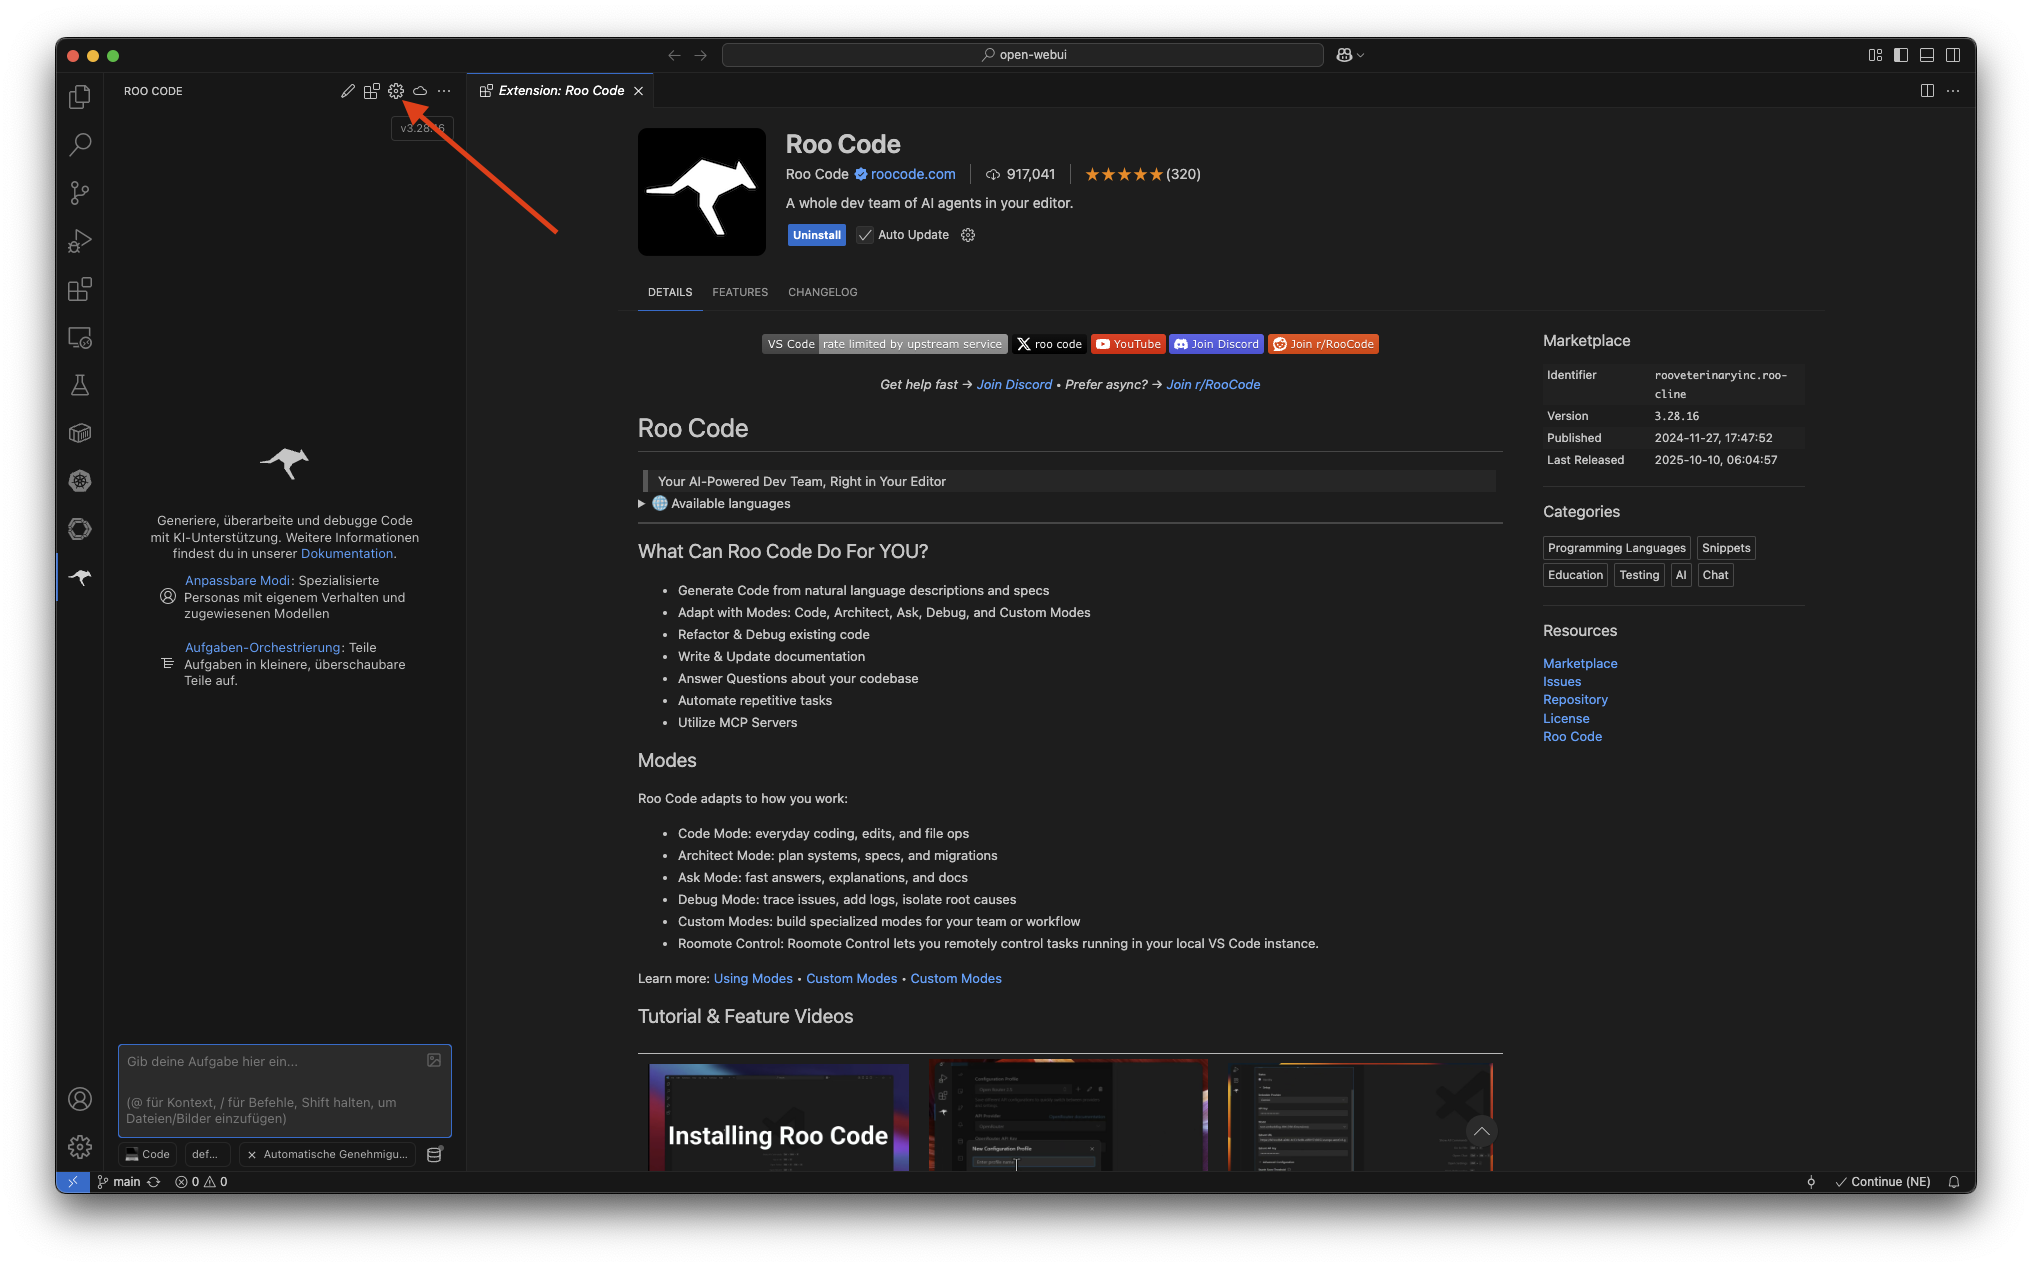Toggle the primary side bar

[1901, 55]
